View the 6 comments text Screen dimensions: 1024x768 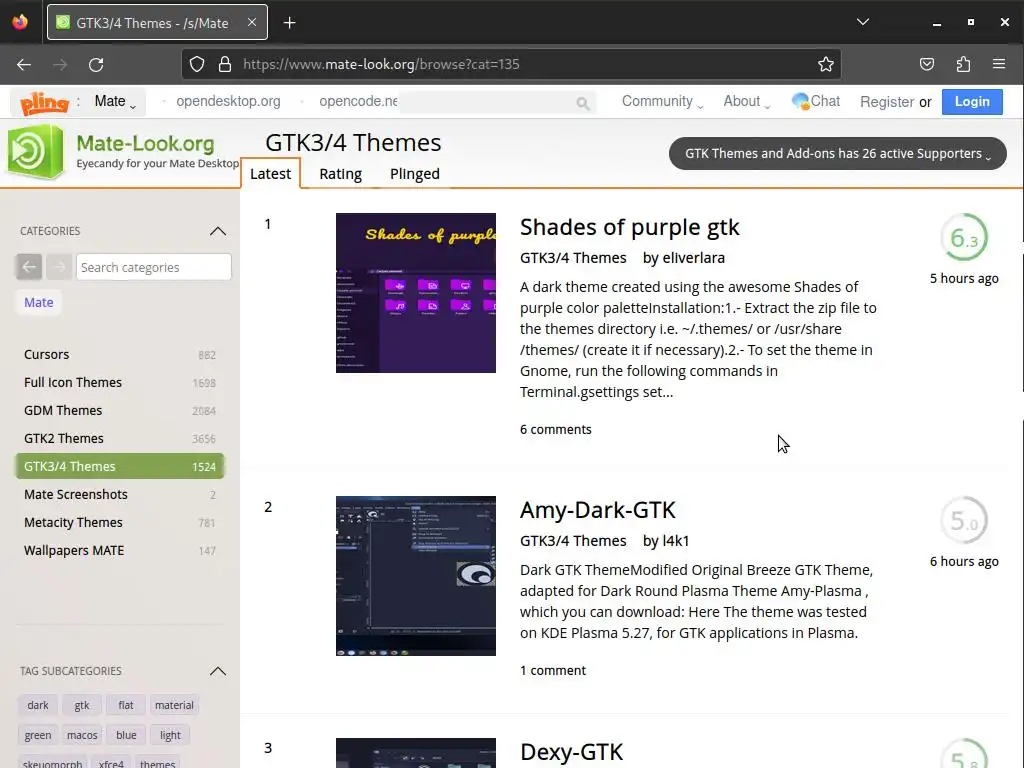[x=556, y=430]
